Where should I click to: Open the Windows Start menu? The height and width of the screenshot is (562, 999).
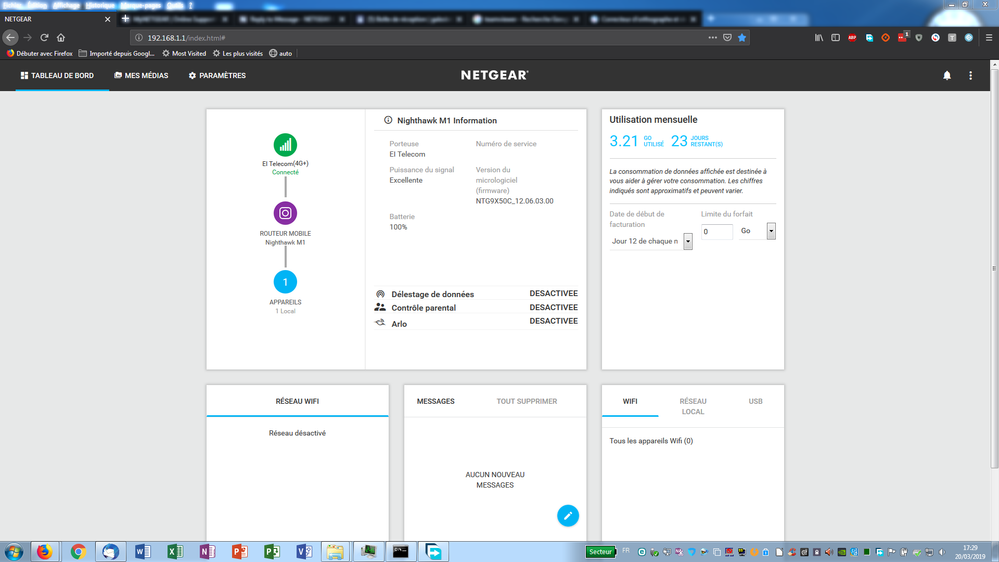tap(13, 551)
